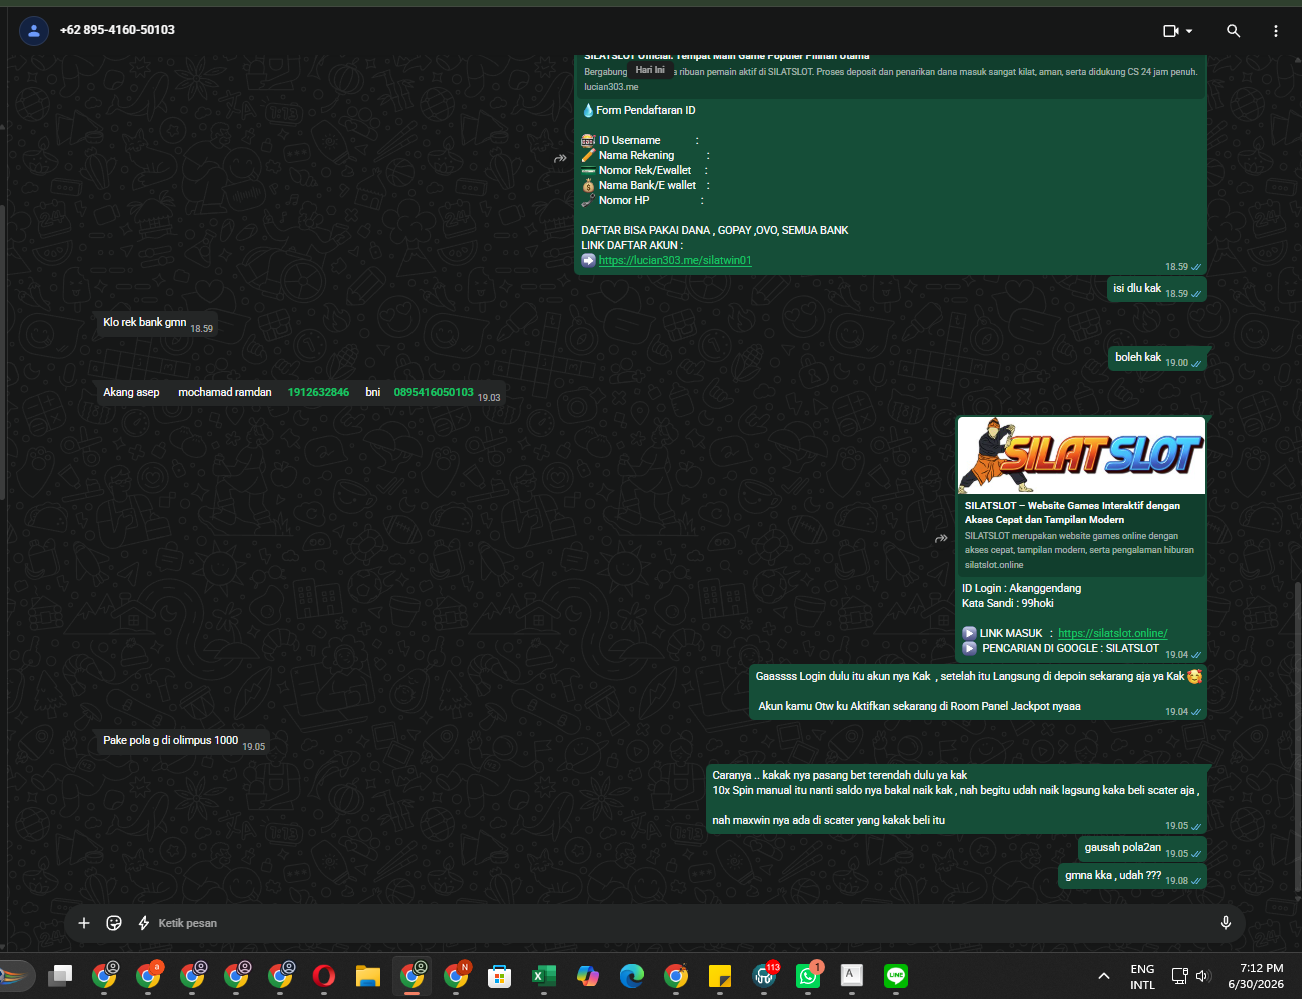The image size is (1302, 999).
Task: Search within this chat
Action: (1234, 31)
